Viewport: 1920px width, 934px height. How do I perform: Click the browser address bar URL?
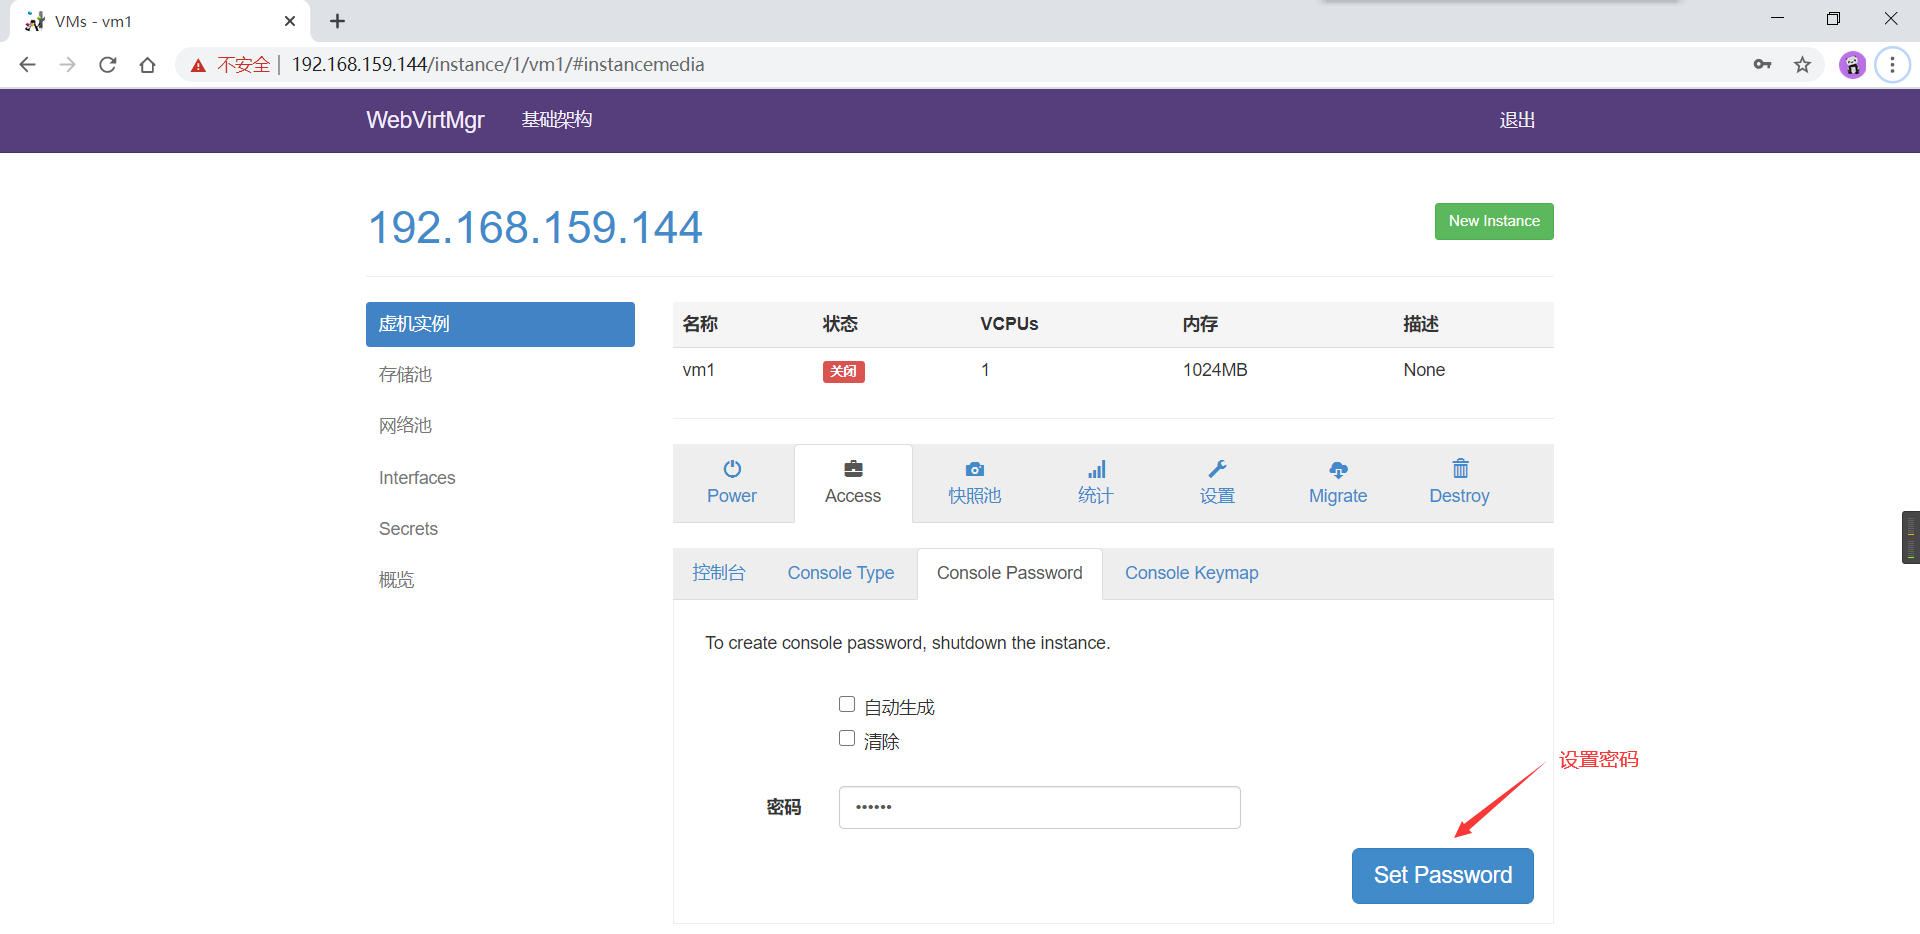click(x=498, y=65)
